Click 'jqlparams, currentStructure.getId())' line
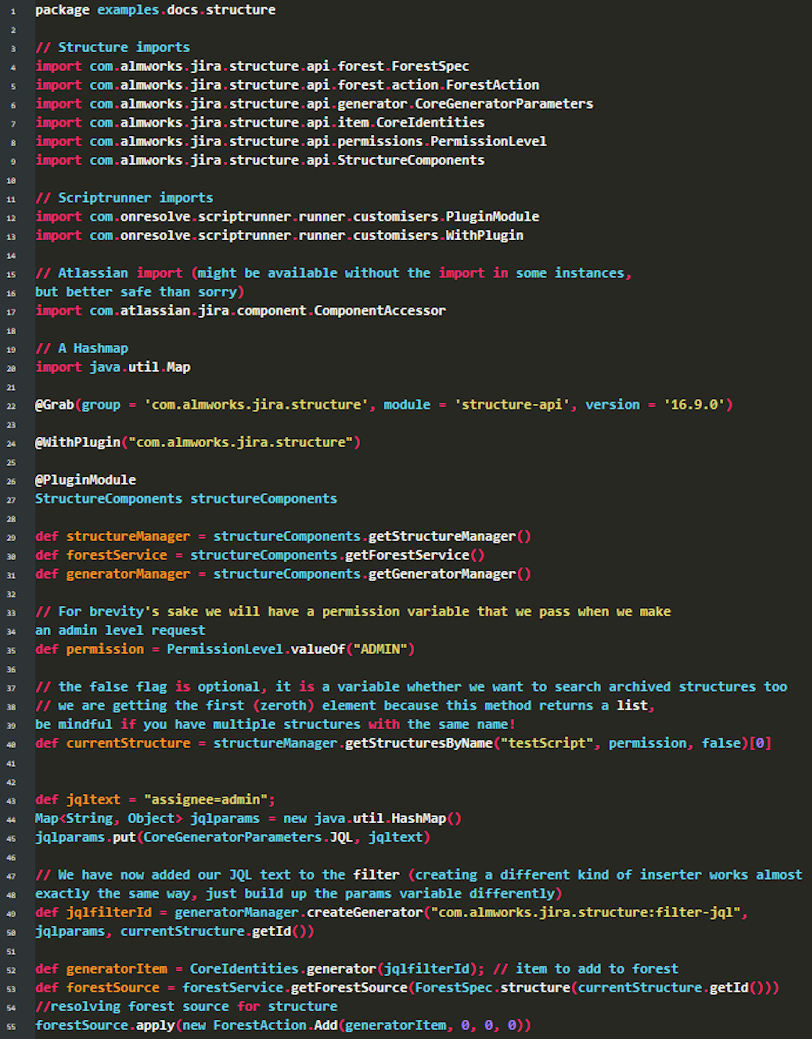 (x=174, y=931)
